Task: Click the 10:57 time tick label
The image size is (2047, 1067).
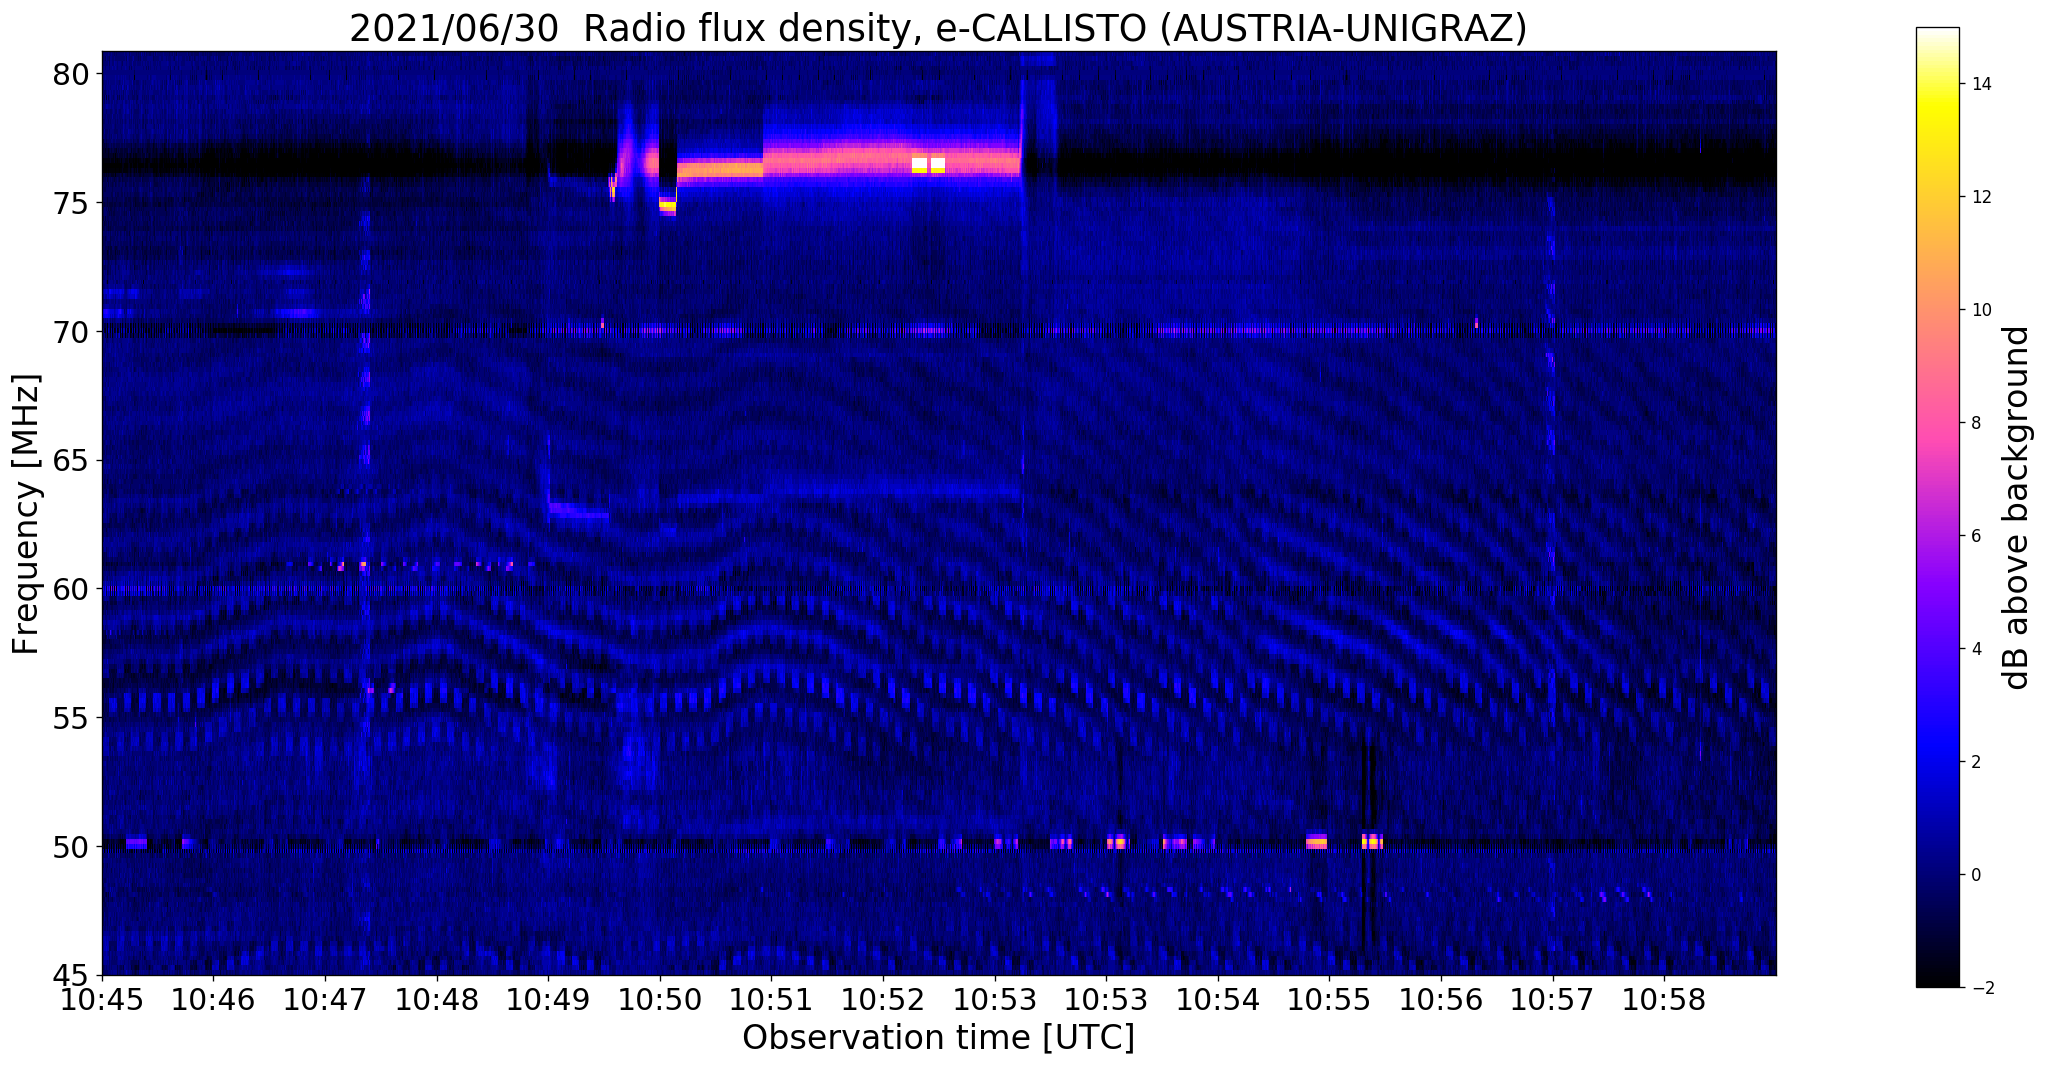Action: [x=1553, y=1000]
